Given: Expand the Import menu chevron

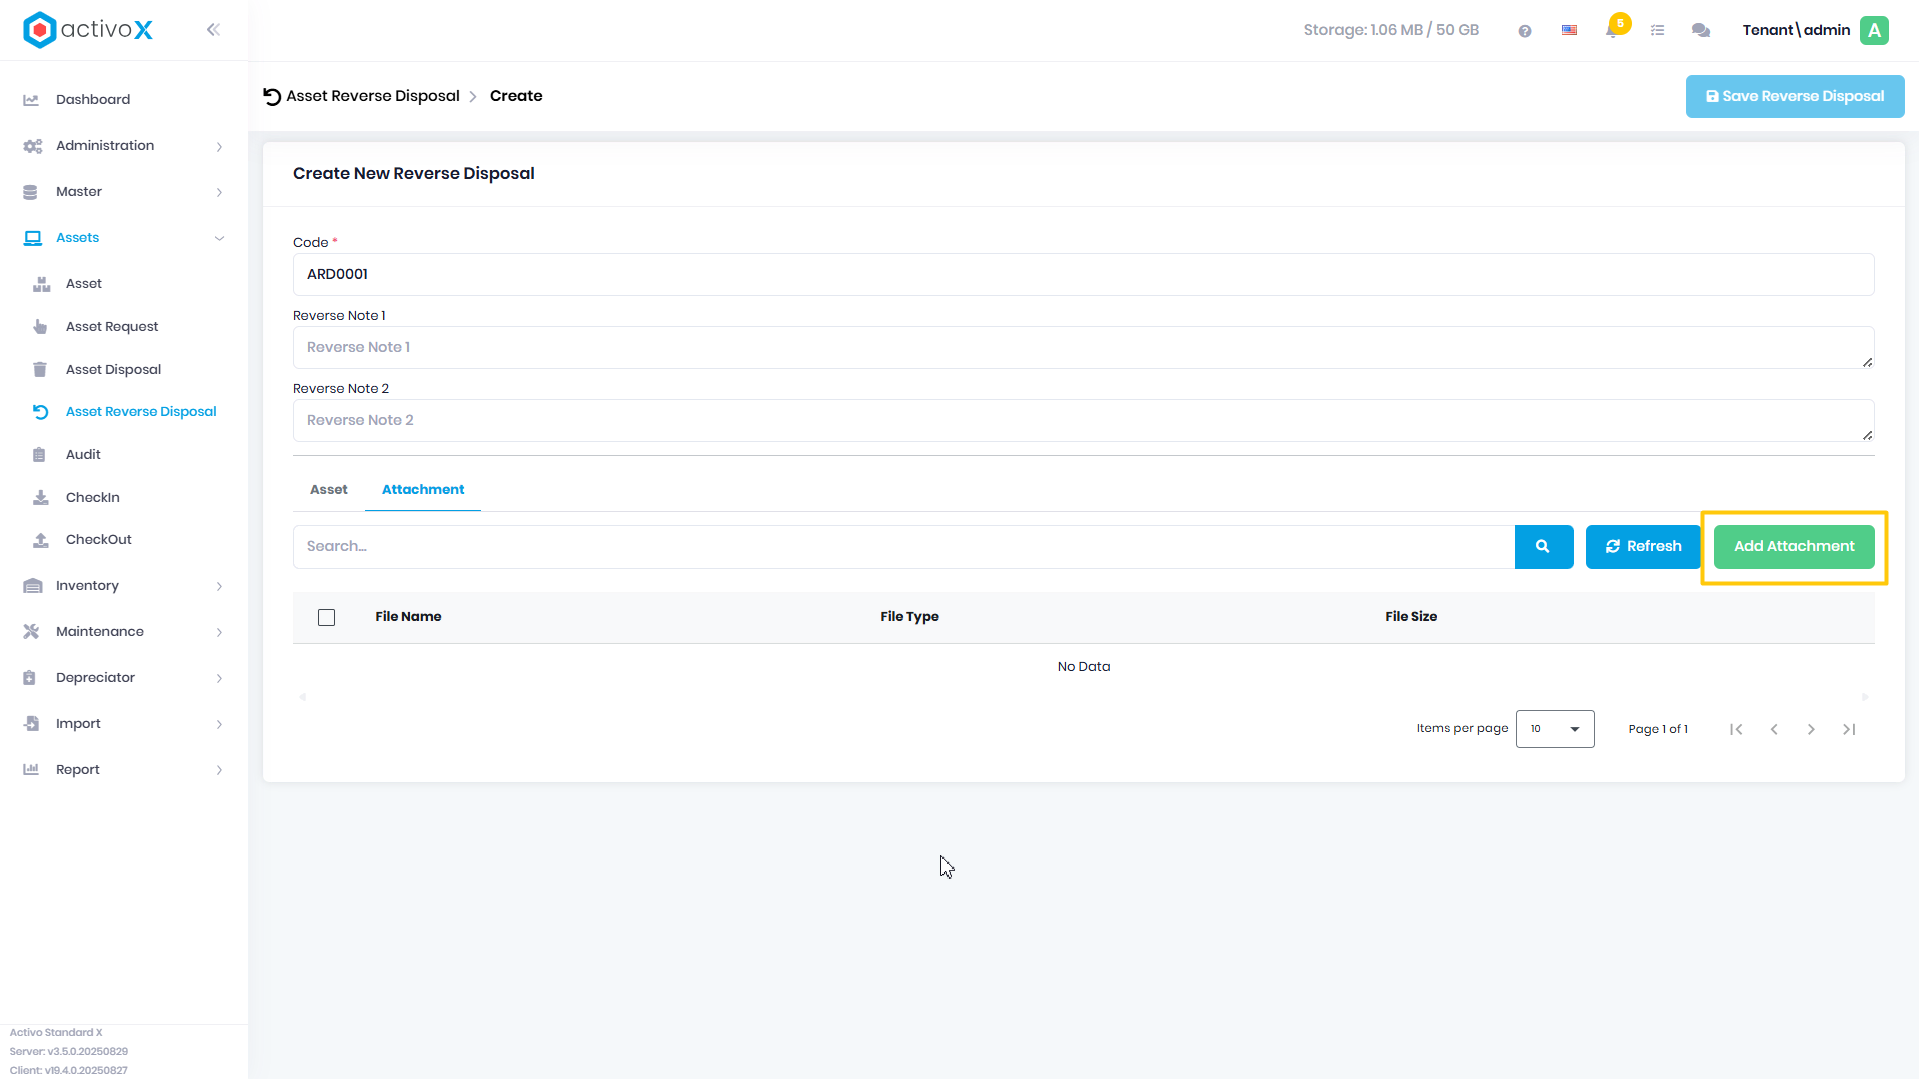Looking at the screenshot, I should pyautogui.click(x=219, y=725).
